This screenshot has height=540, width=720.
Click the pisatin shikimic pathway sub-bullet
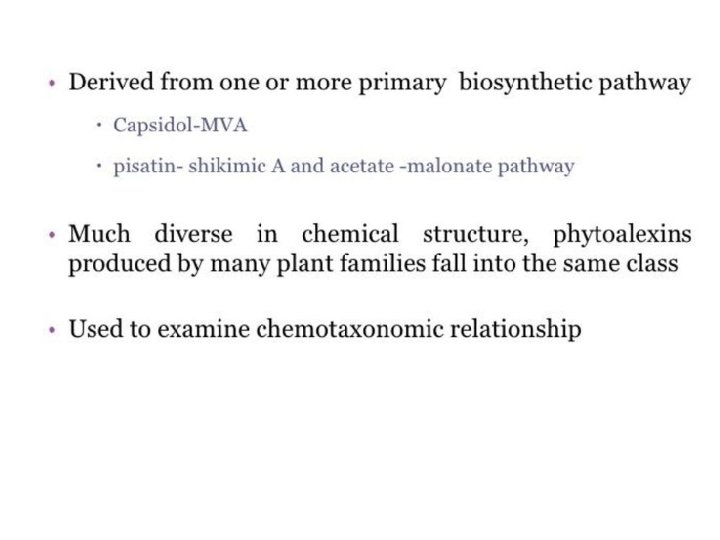pyautogui.click(x=343, y=166)
